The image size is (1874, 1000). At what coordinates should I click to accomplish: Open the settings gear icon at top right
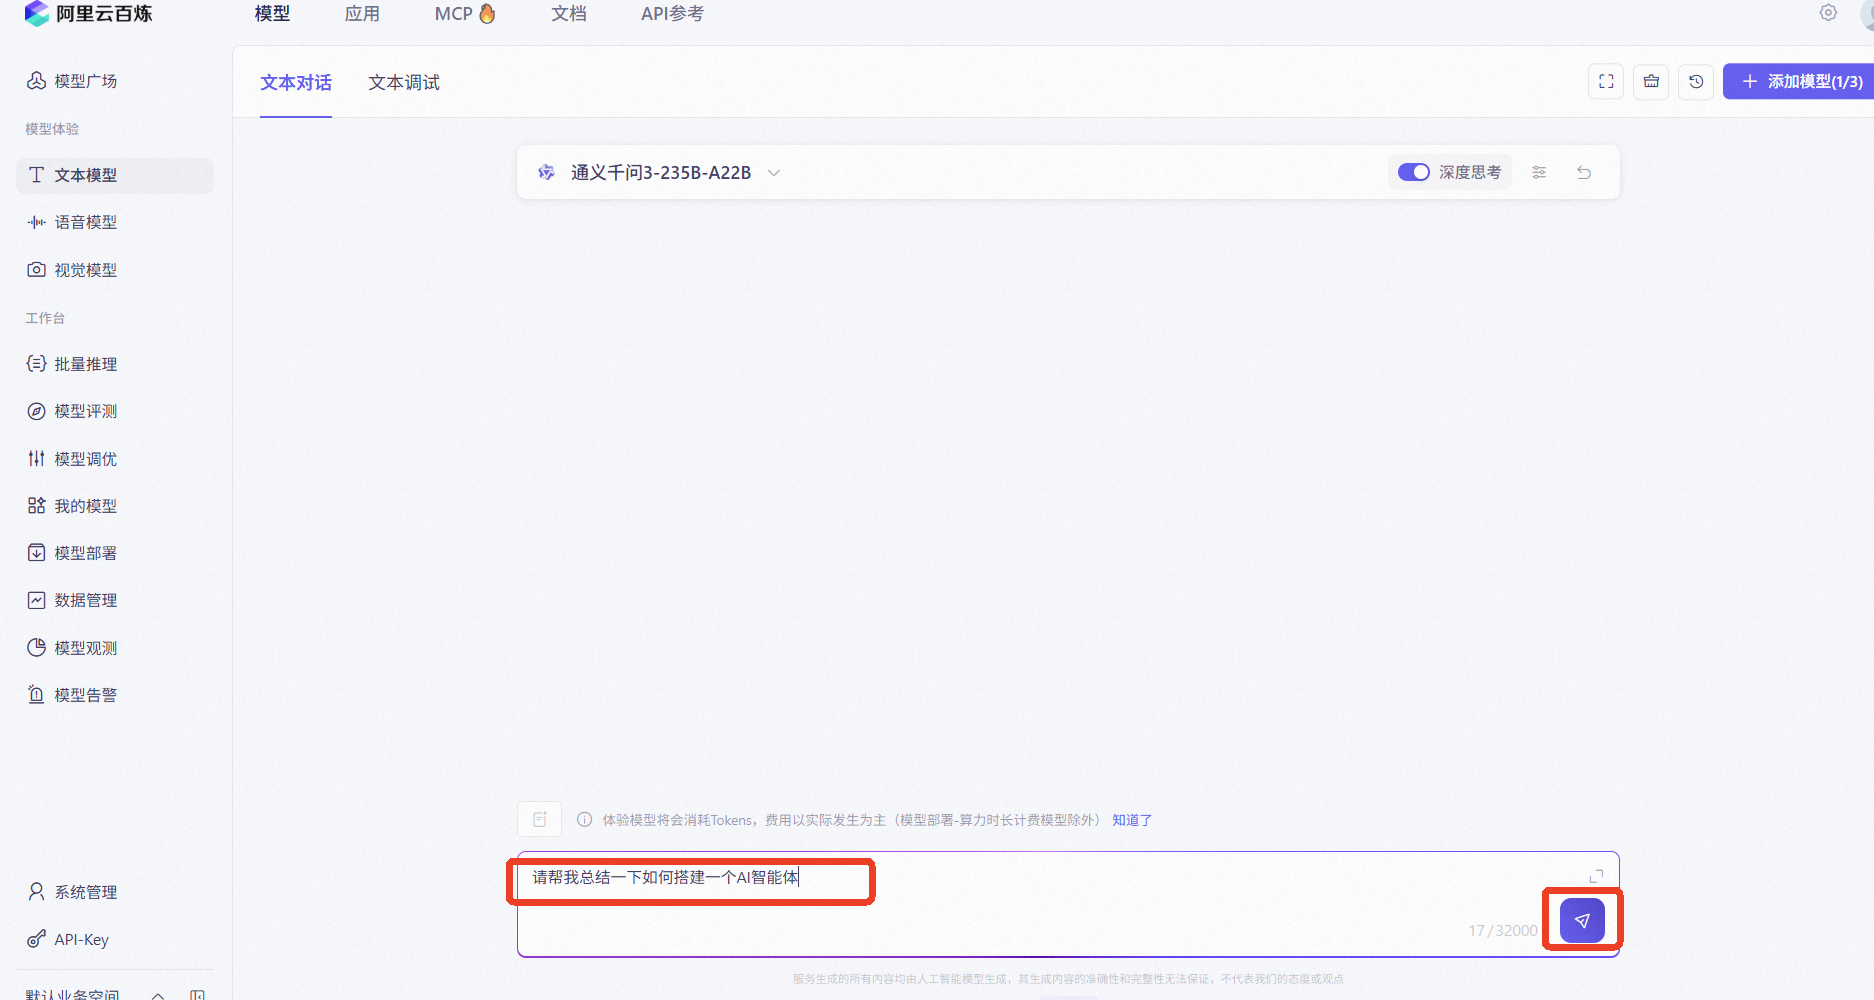tap(1828, 13)
